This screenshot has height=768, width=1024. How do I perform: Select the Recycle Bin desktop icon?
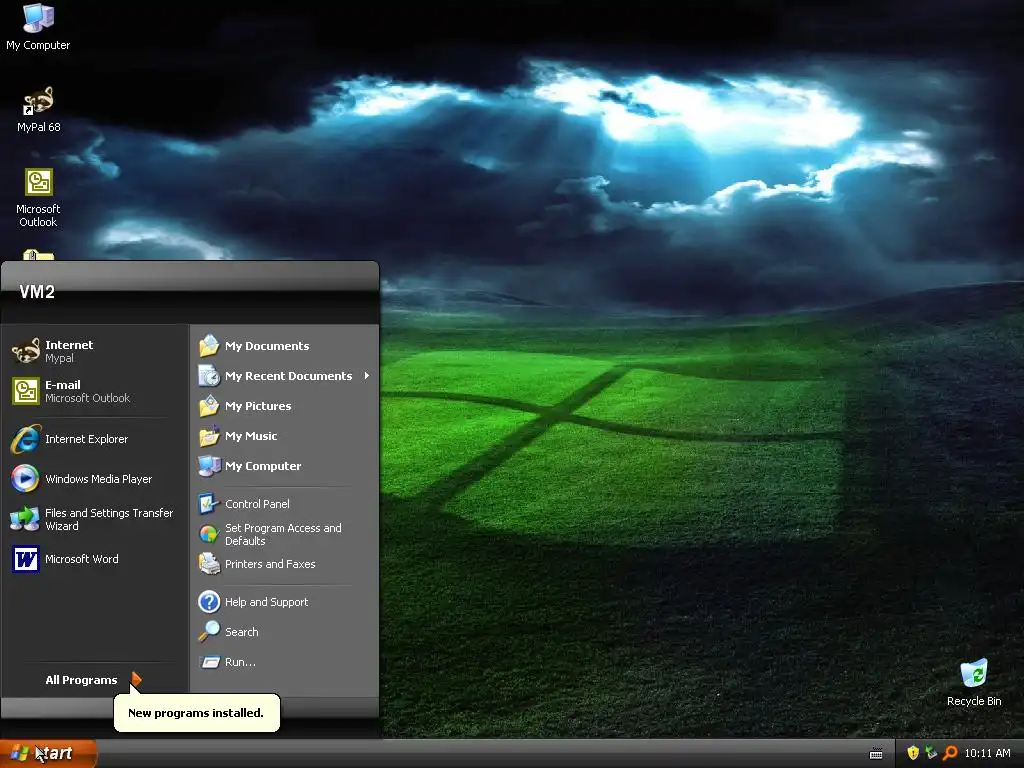(x=974, y=683)
